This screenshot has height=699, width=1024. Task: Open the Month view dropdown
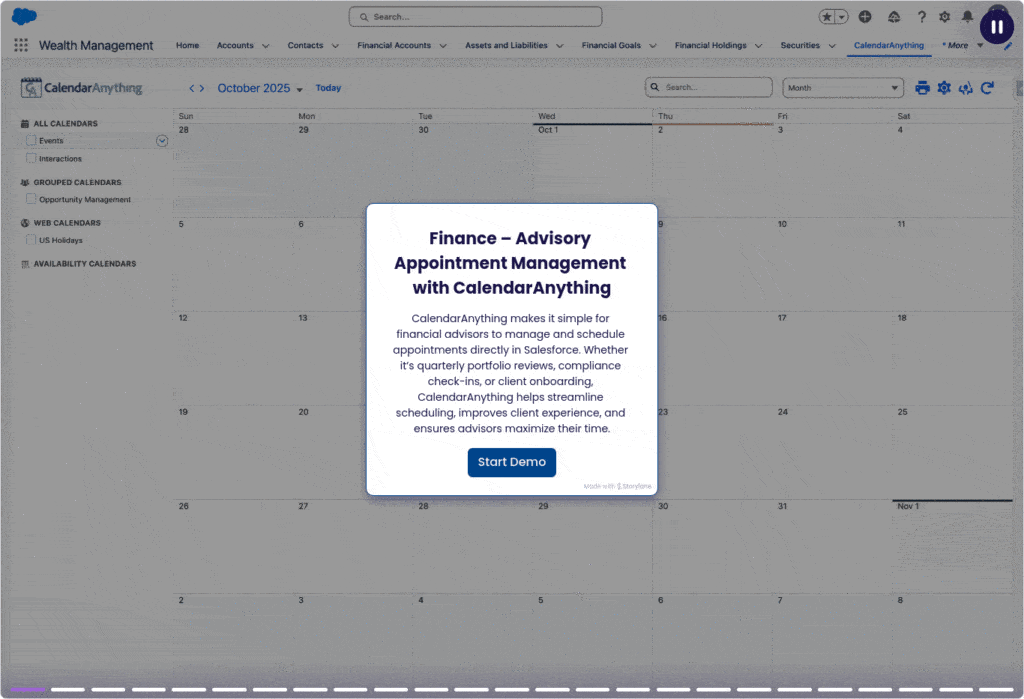point(842,88)
